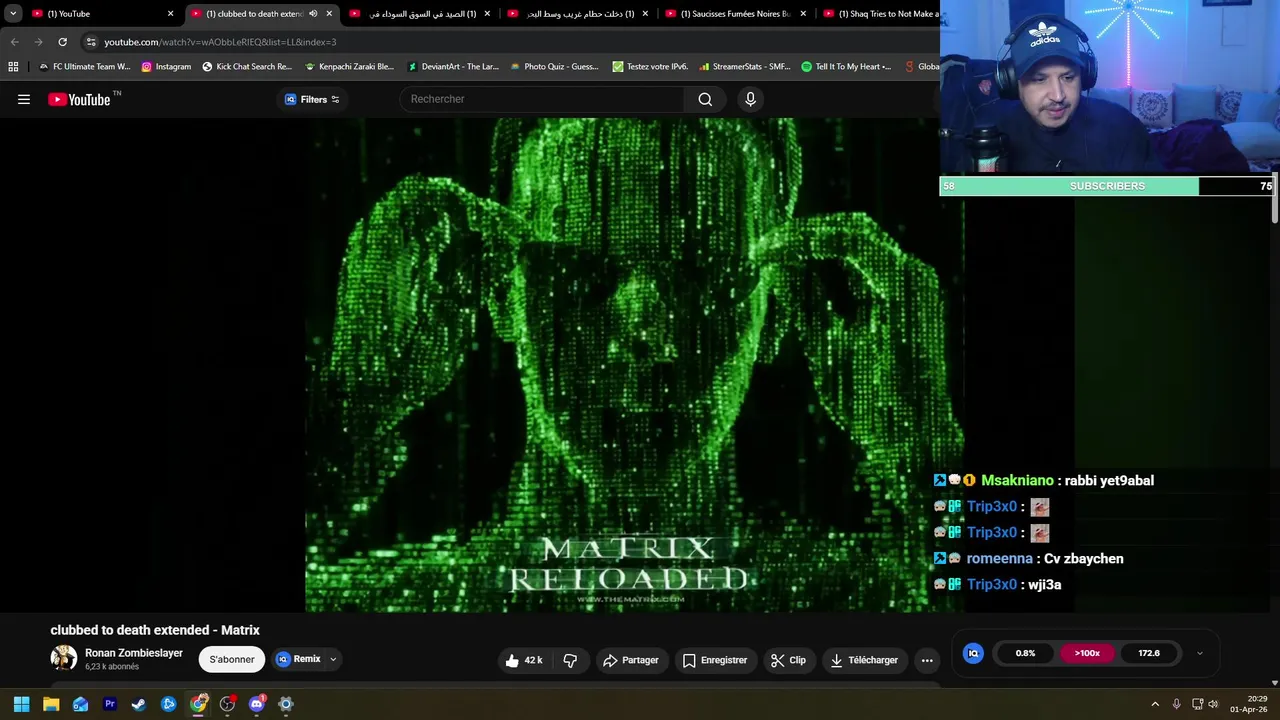Open the Partager share dialog
The height and width of the screenshot is (720, 1280).
tap(631, 660)
